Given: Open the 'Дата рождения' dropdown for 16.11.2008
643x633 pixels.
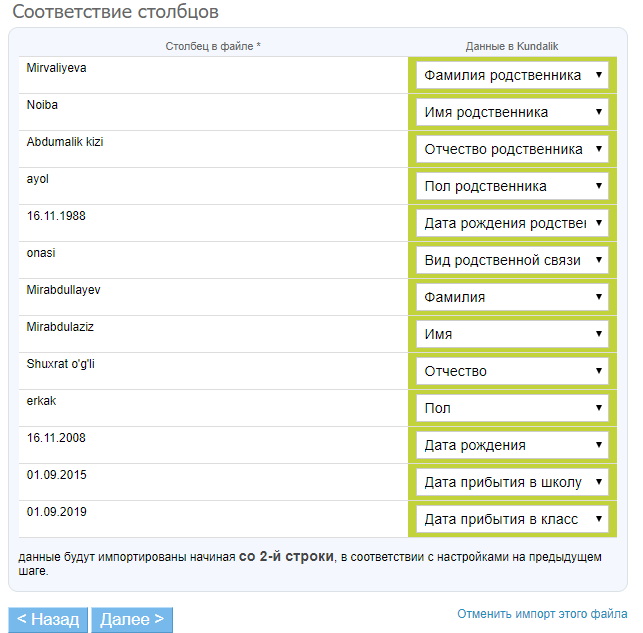Looking at the screenshot, I should 512,445.
